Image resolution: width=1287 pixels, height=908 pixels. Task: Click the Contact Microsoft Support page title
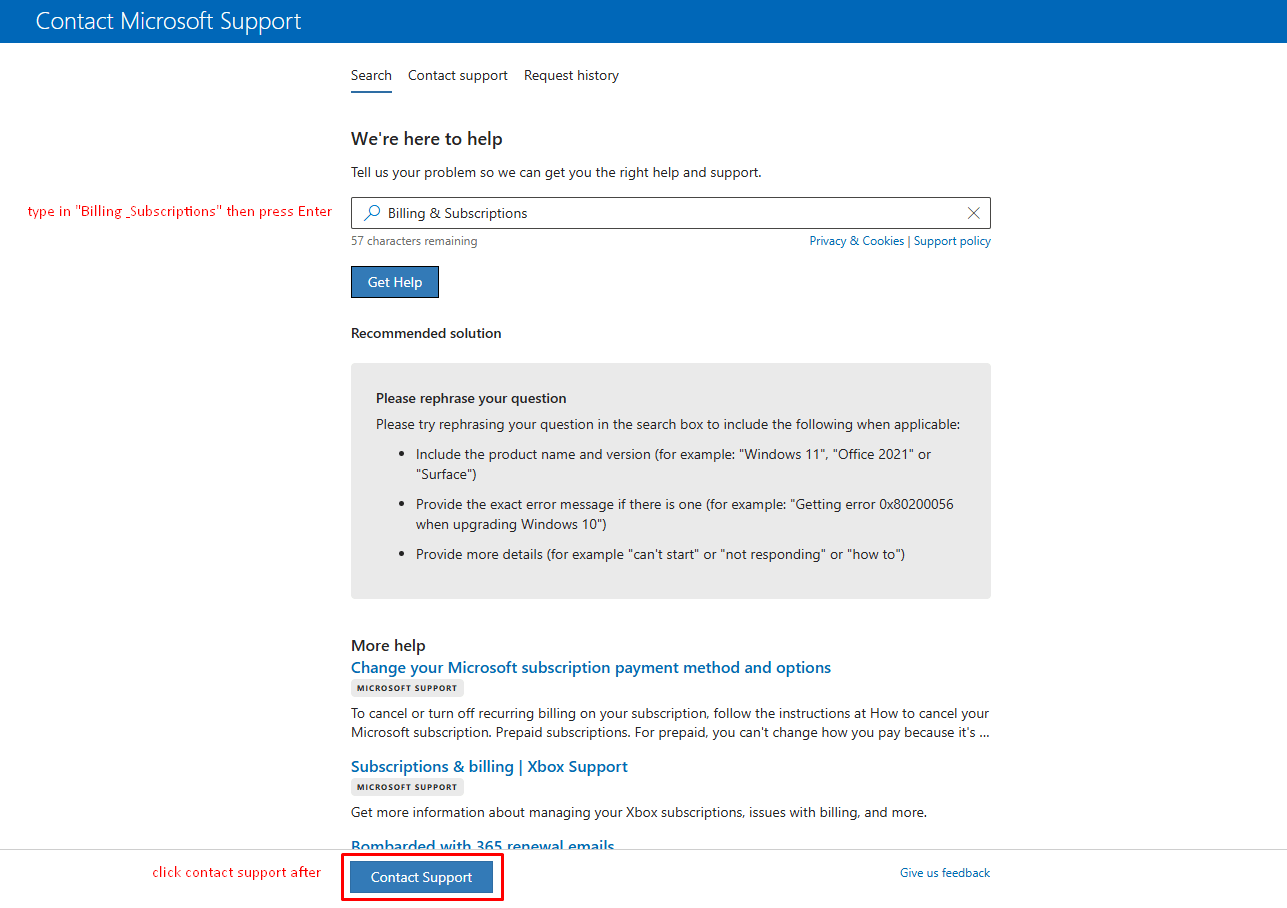(x=169, y=21)
